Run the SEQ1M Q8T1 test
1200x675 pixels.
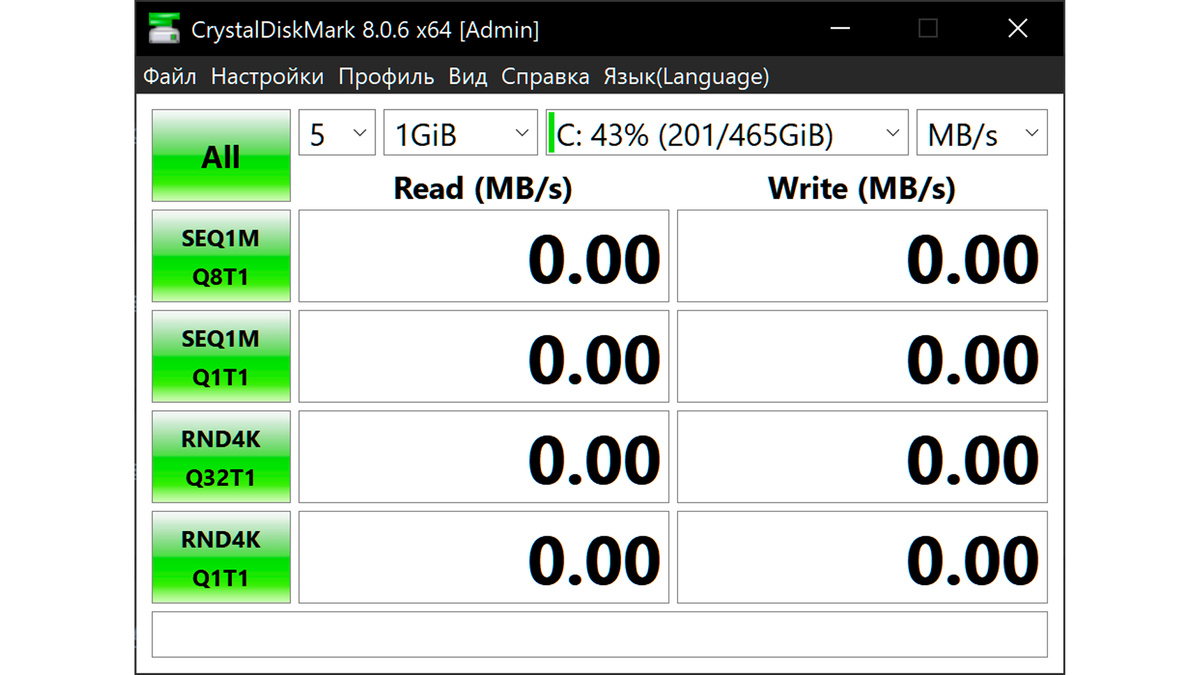221,256
